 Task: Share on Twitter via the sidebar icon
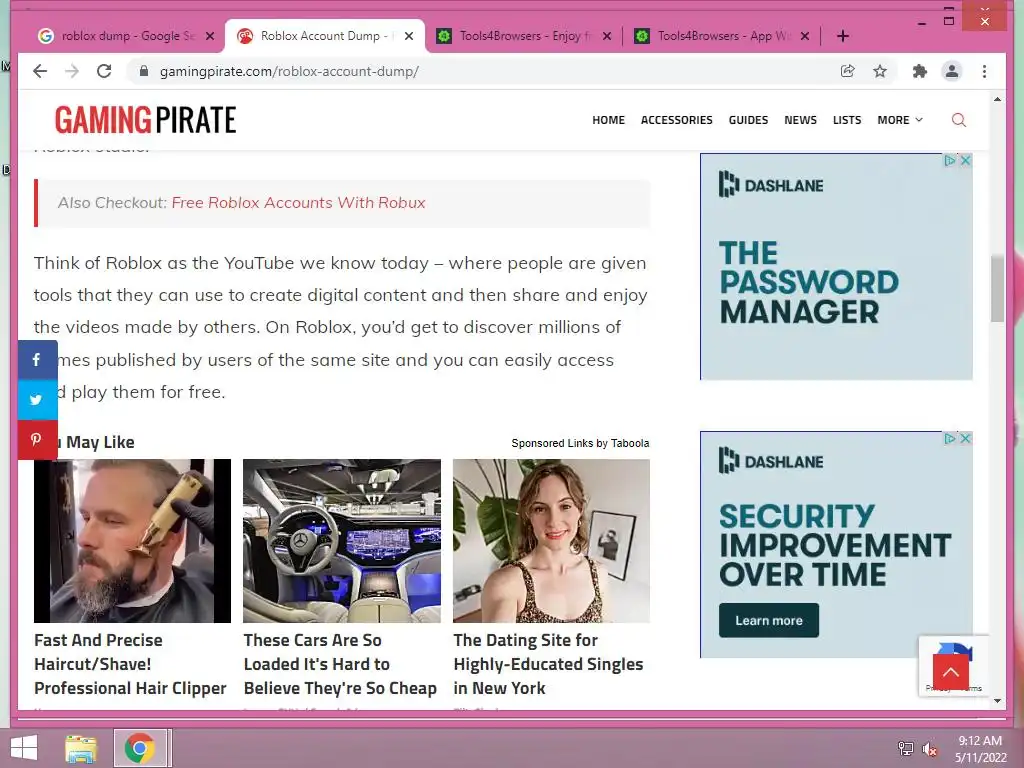[x=37, y=400]
